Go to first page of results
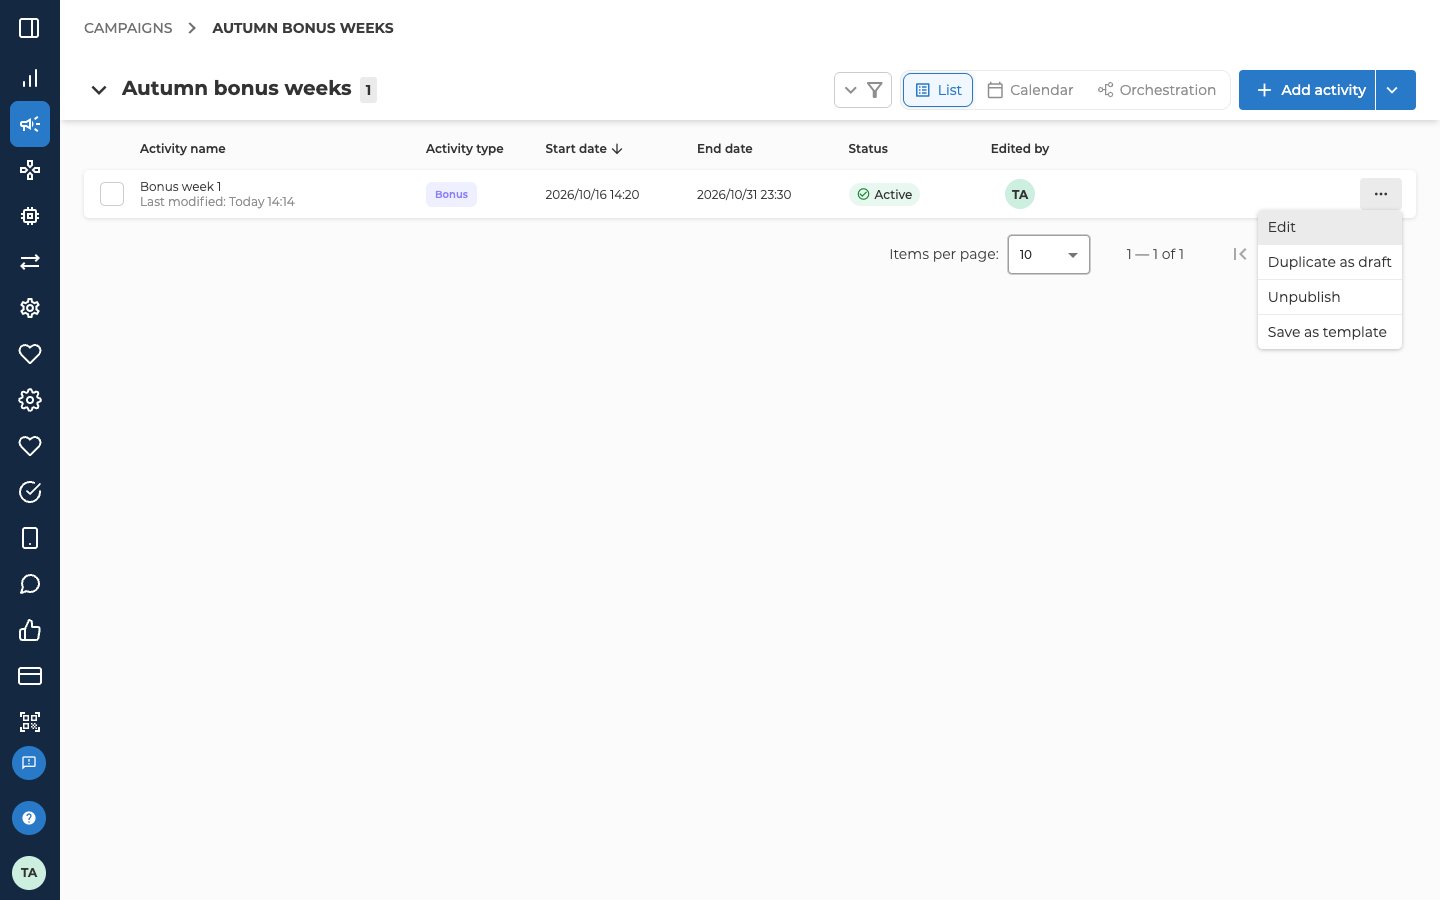This screenshot has height=900, width=1440. pos(1240,254)
